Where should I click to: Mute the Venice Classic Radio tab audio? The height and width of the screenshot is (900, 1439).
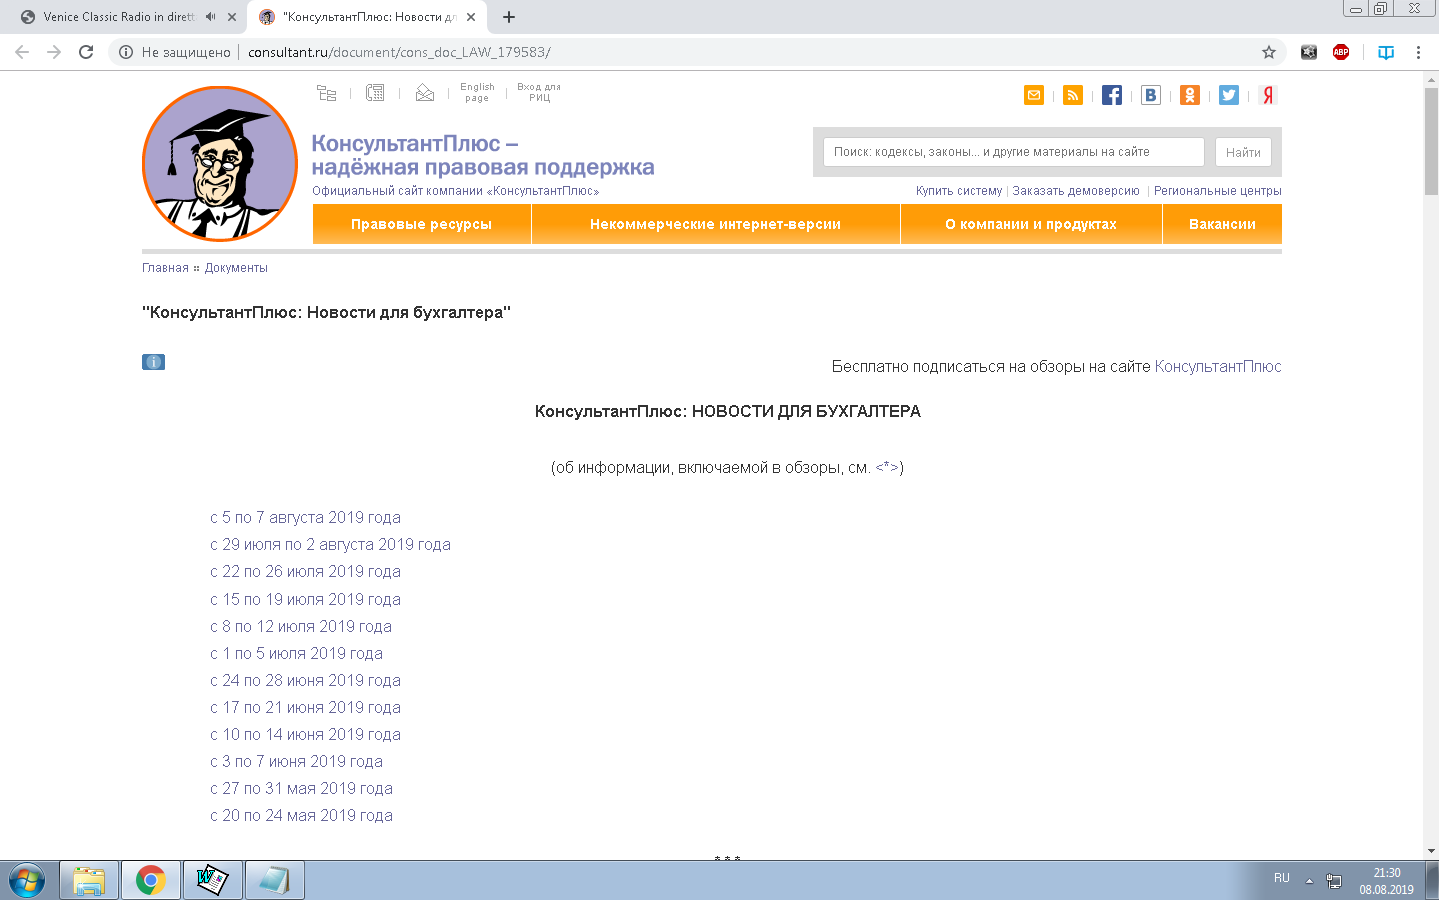pos(211,17)
